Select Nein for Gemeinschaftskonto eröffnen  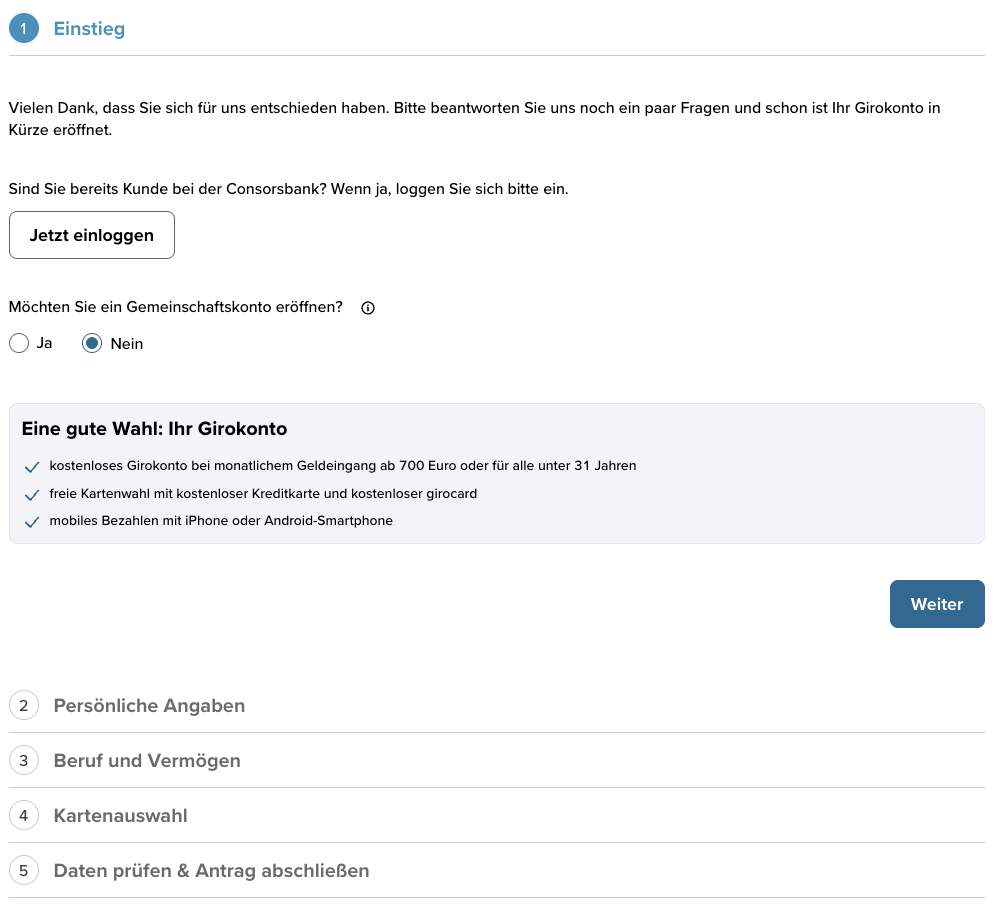(x=92, y=343)
